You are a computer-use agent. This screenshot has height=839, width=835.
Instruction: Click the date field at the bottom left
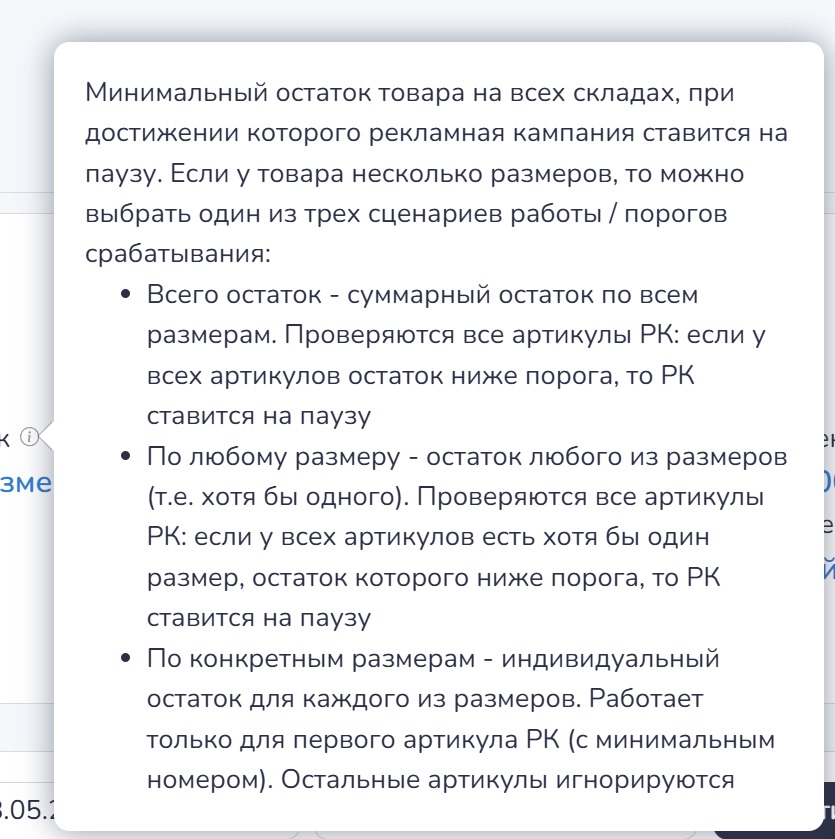coord(25,810)
